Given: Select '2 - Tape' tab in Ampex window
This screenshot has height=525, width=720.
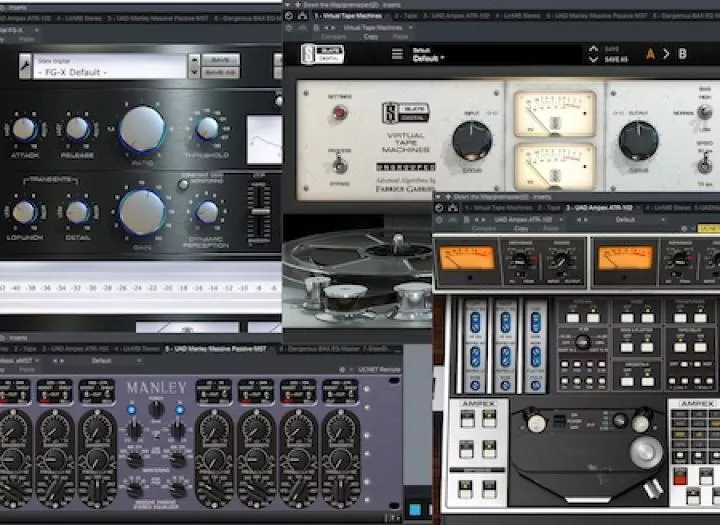Looking at the screenshot, I should point(548,208).
